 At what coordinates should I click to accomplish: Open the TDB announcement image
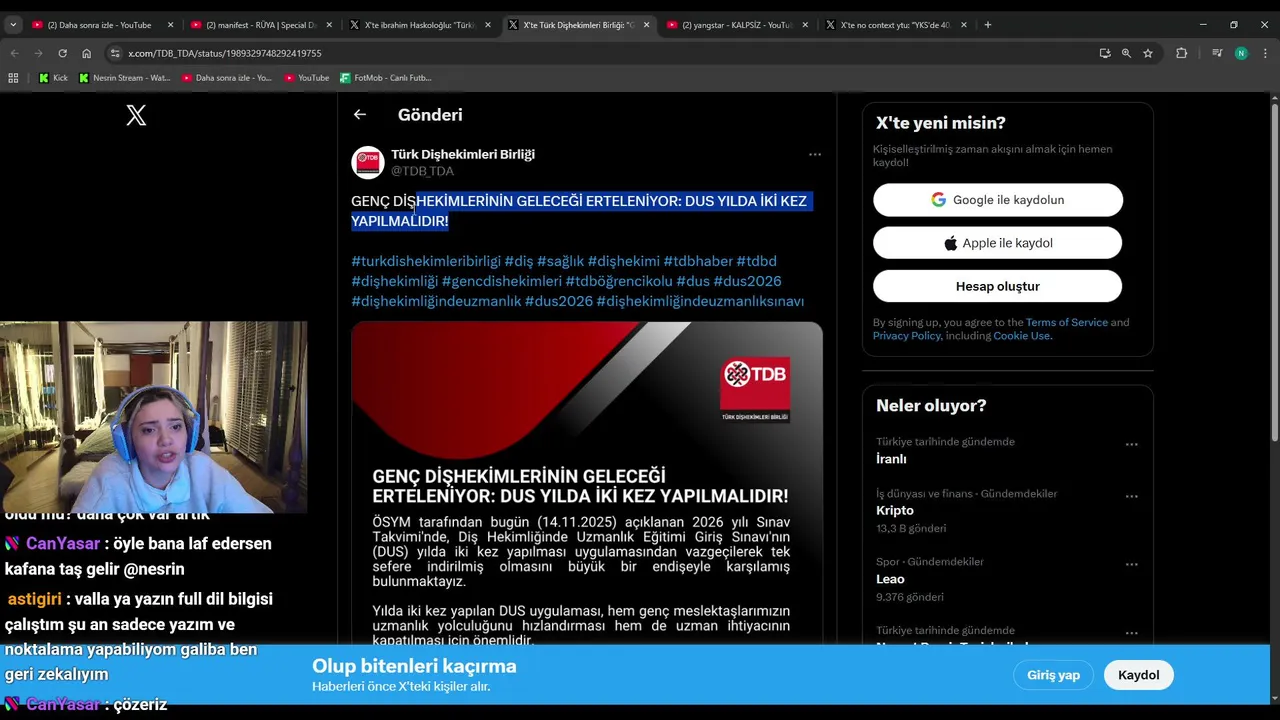587,483
